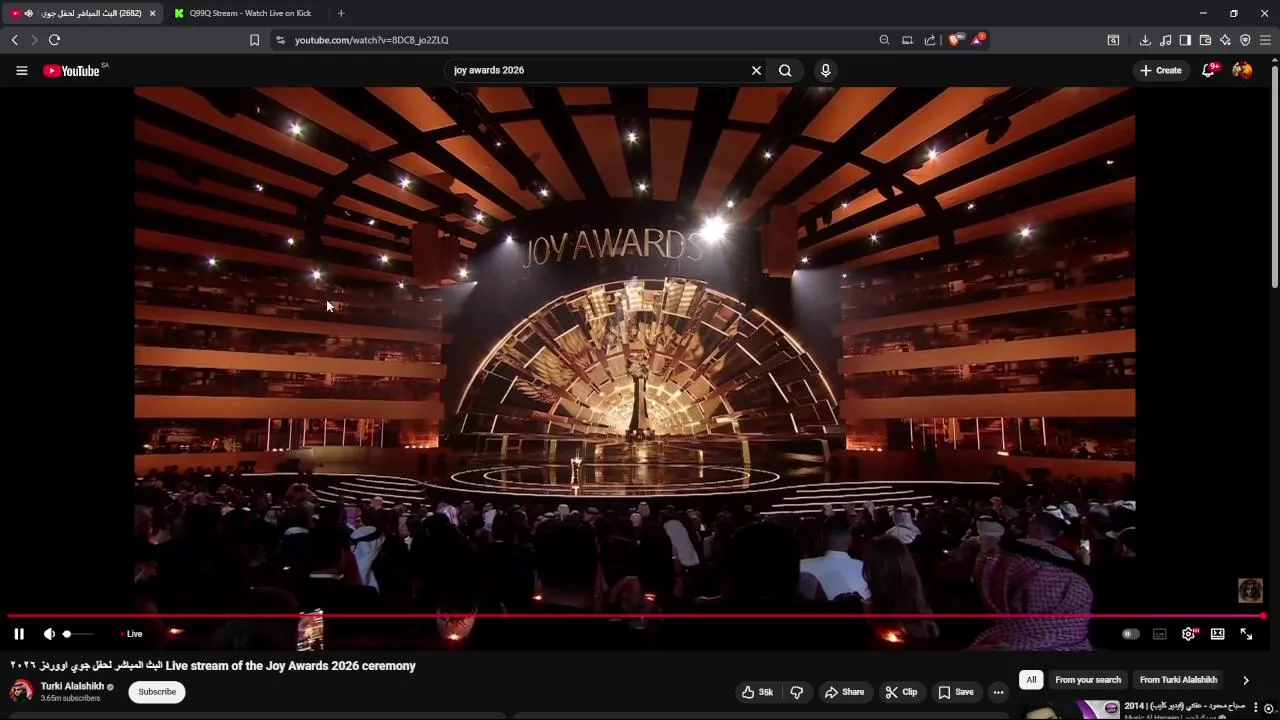Viewport: 1280px width, 720px height.
Task: Reload the page
Action: pos(54,40)
